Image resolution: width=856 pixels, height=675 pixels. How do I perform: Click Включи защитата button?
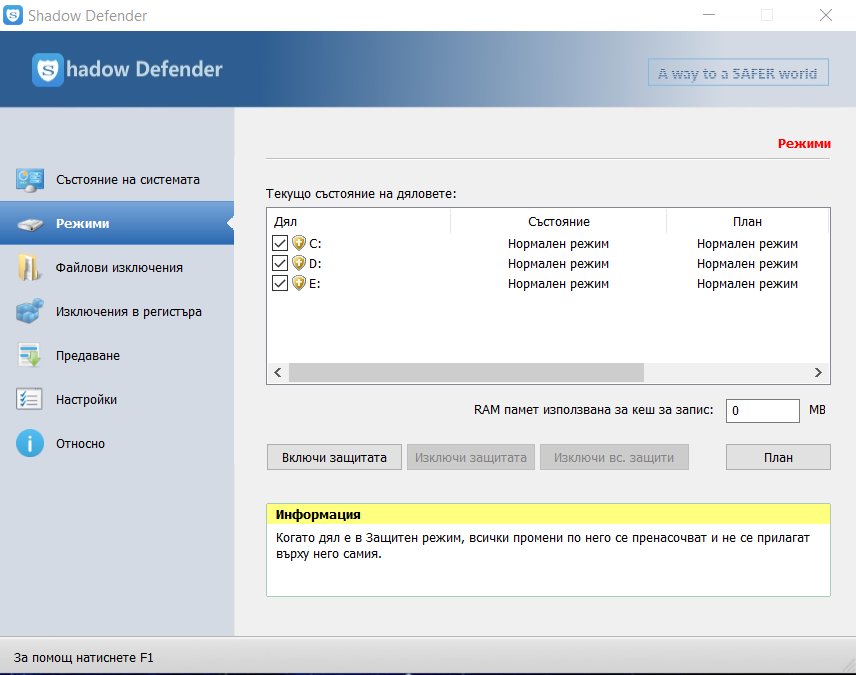[x=334, y=457]
